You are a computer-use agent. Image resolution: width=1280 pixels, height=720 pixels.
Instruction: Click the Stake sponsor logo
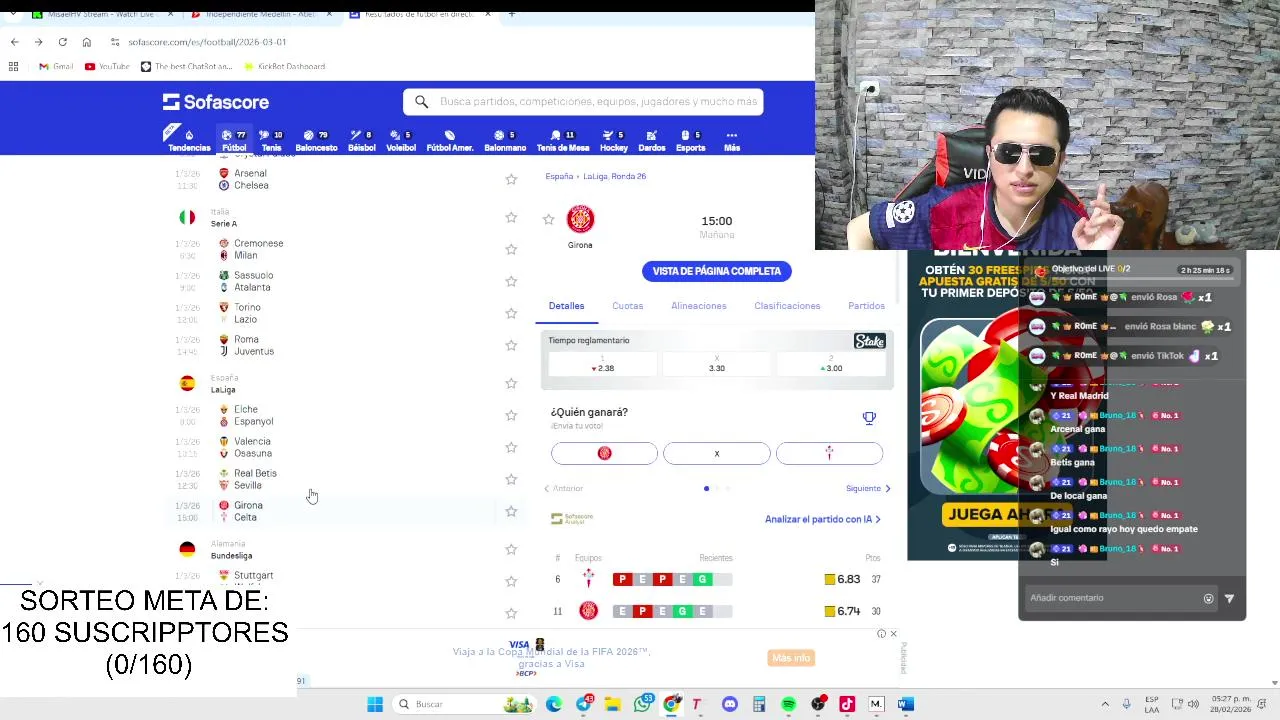(x=869, y=341)
